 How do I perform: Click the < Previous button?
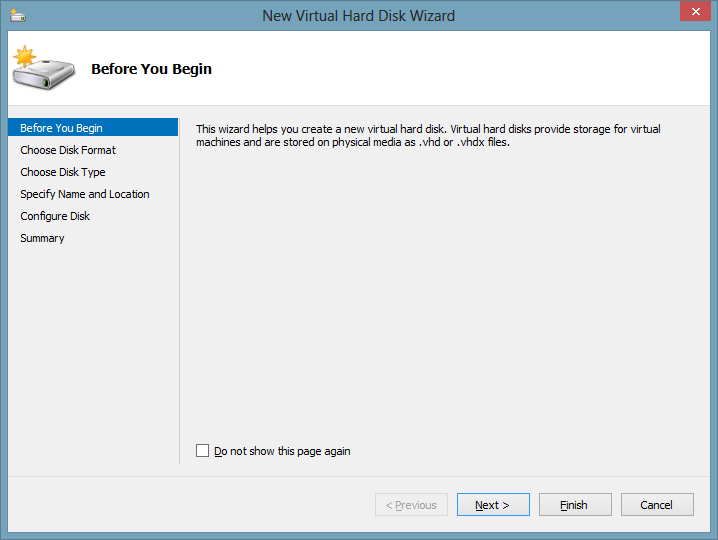point(411,505)
